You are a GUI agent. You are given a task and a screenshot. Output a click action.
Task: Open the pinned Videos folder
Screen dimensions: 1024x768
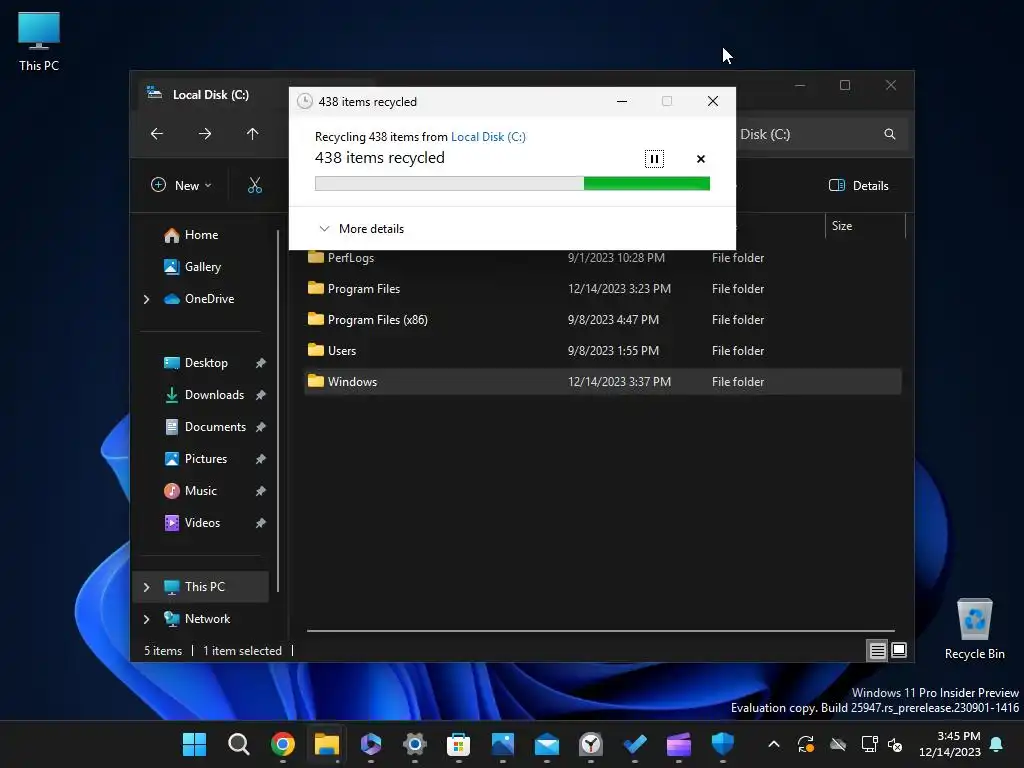pyautogui.click(x=191, y=522)
